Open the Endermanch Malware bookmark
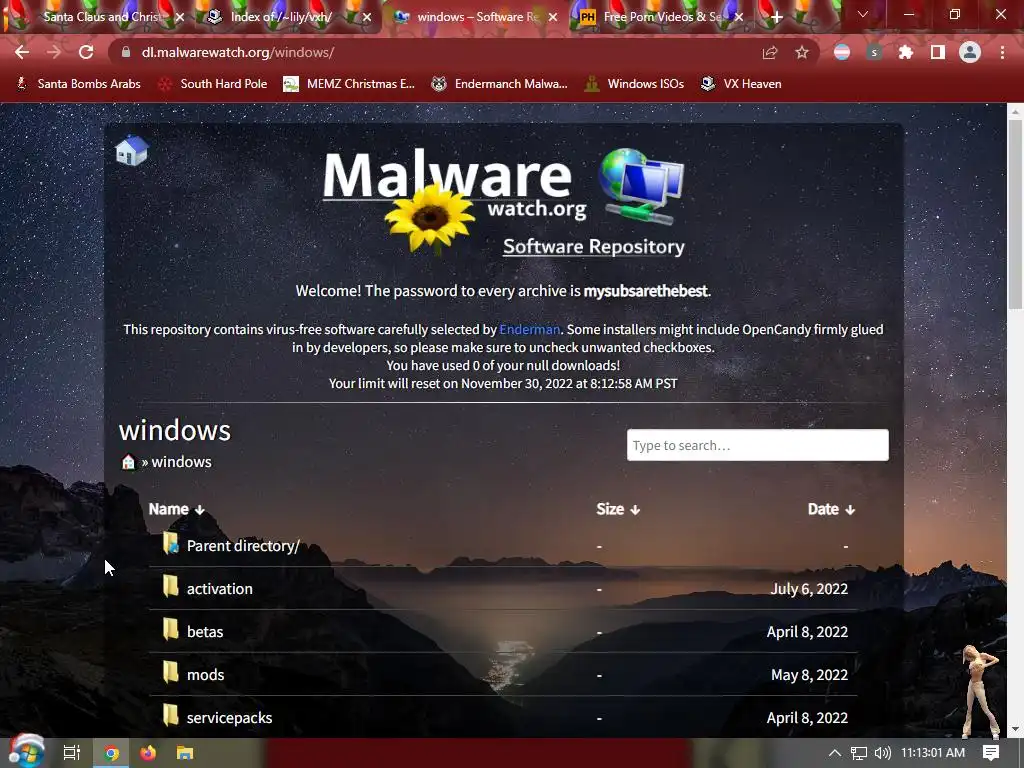The image size is (1024, 768). coord(500,84)
